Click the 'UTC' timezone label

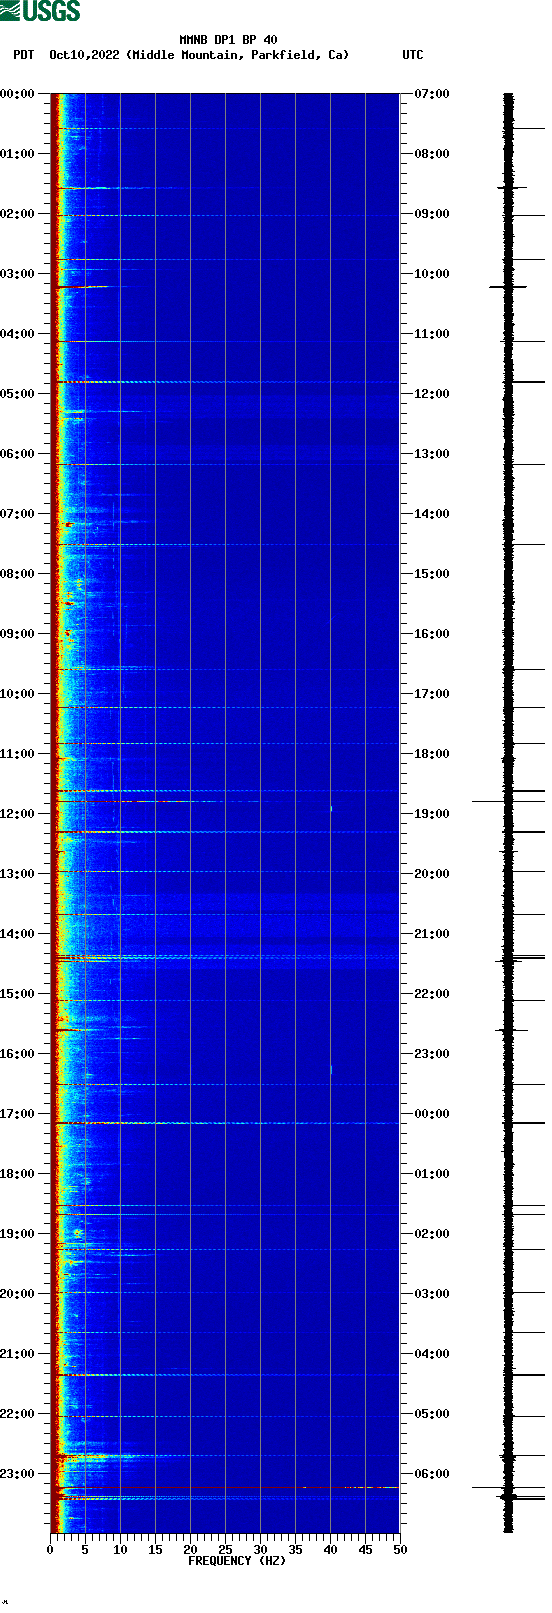(x=413, y=55)
